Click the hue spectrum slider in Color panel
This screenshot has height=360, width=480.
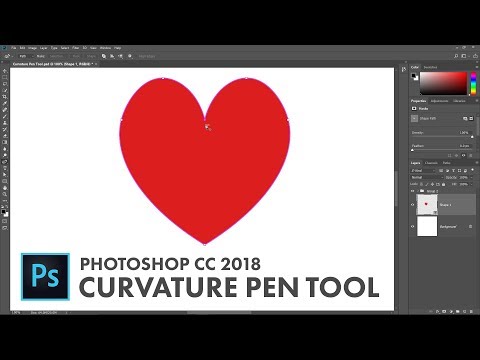[x=473, y=83]
